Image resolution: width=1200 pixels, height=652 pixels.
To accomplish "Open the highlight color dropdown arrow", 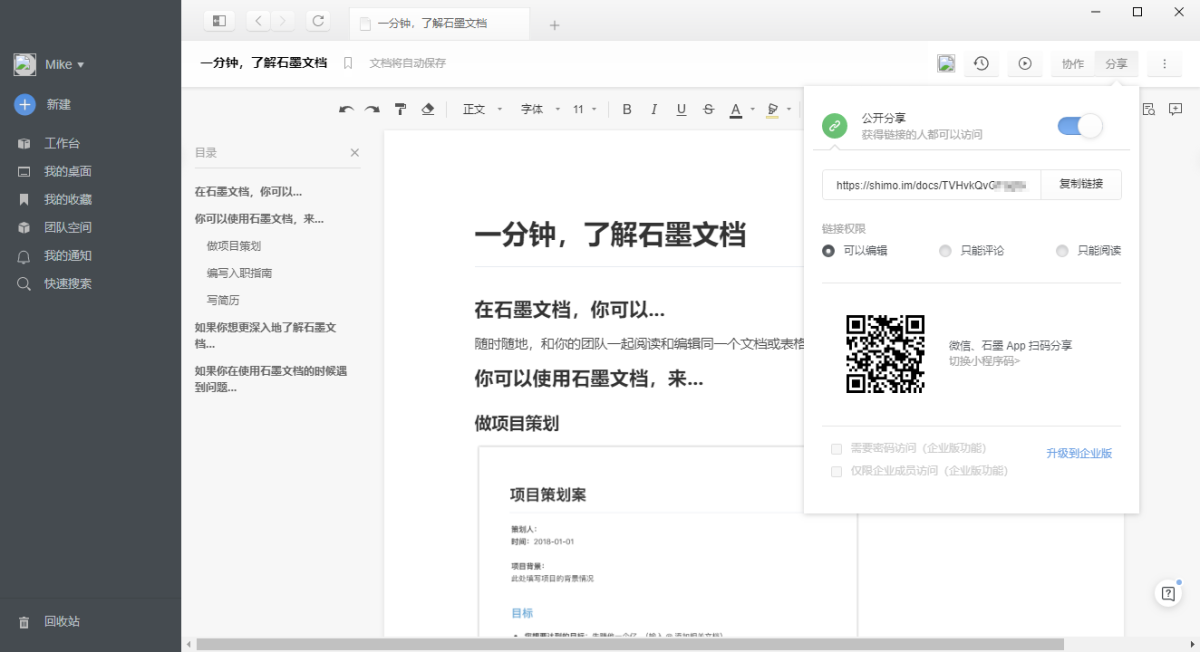I will pos(789,110).
